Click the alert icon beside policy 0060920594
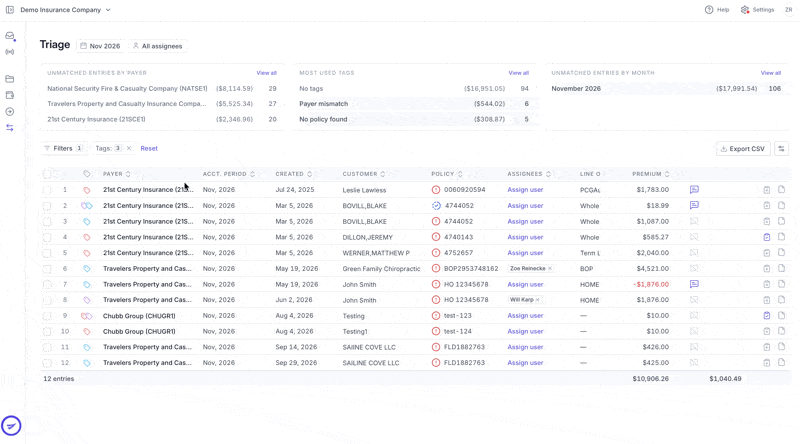This screenshot has width=800, height=444. point(436,189)
